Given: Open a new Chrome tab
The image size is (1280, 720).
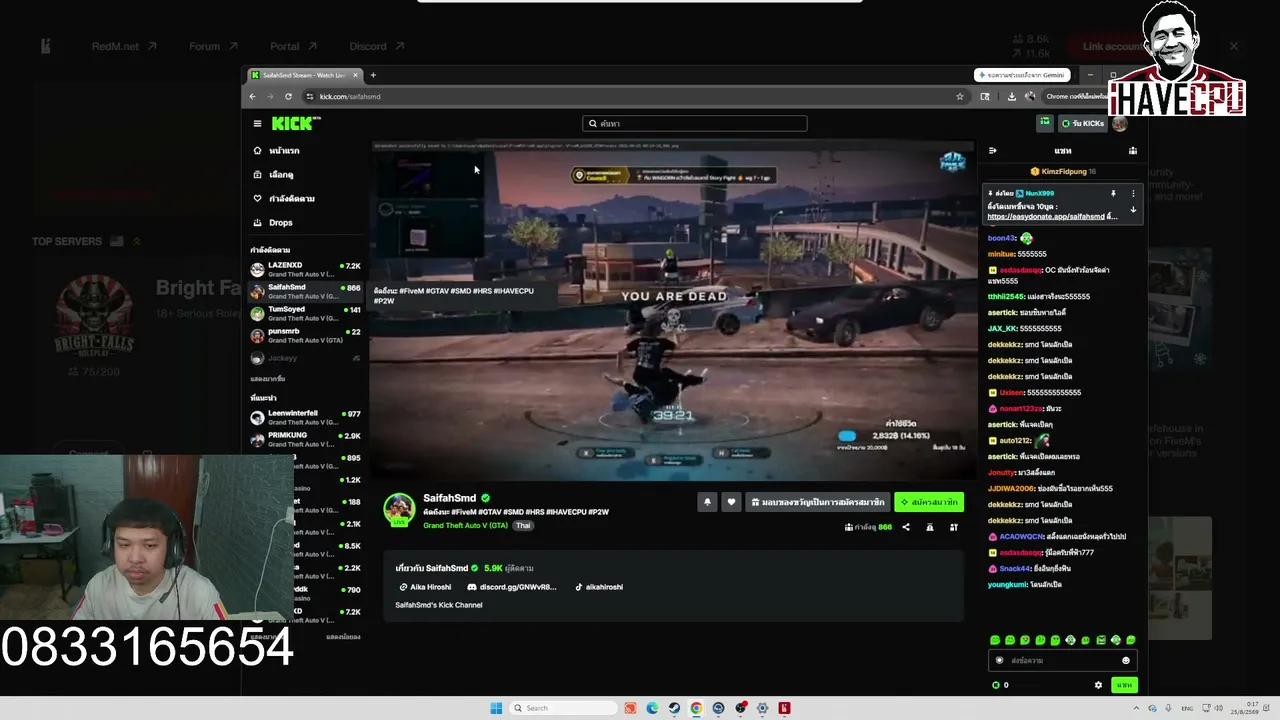Looking at the screenshot, I should (x=373, y=75).
